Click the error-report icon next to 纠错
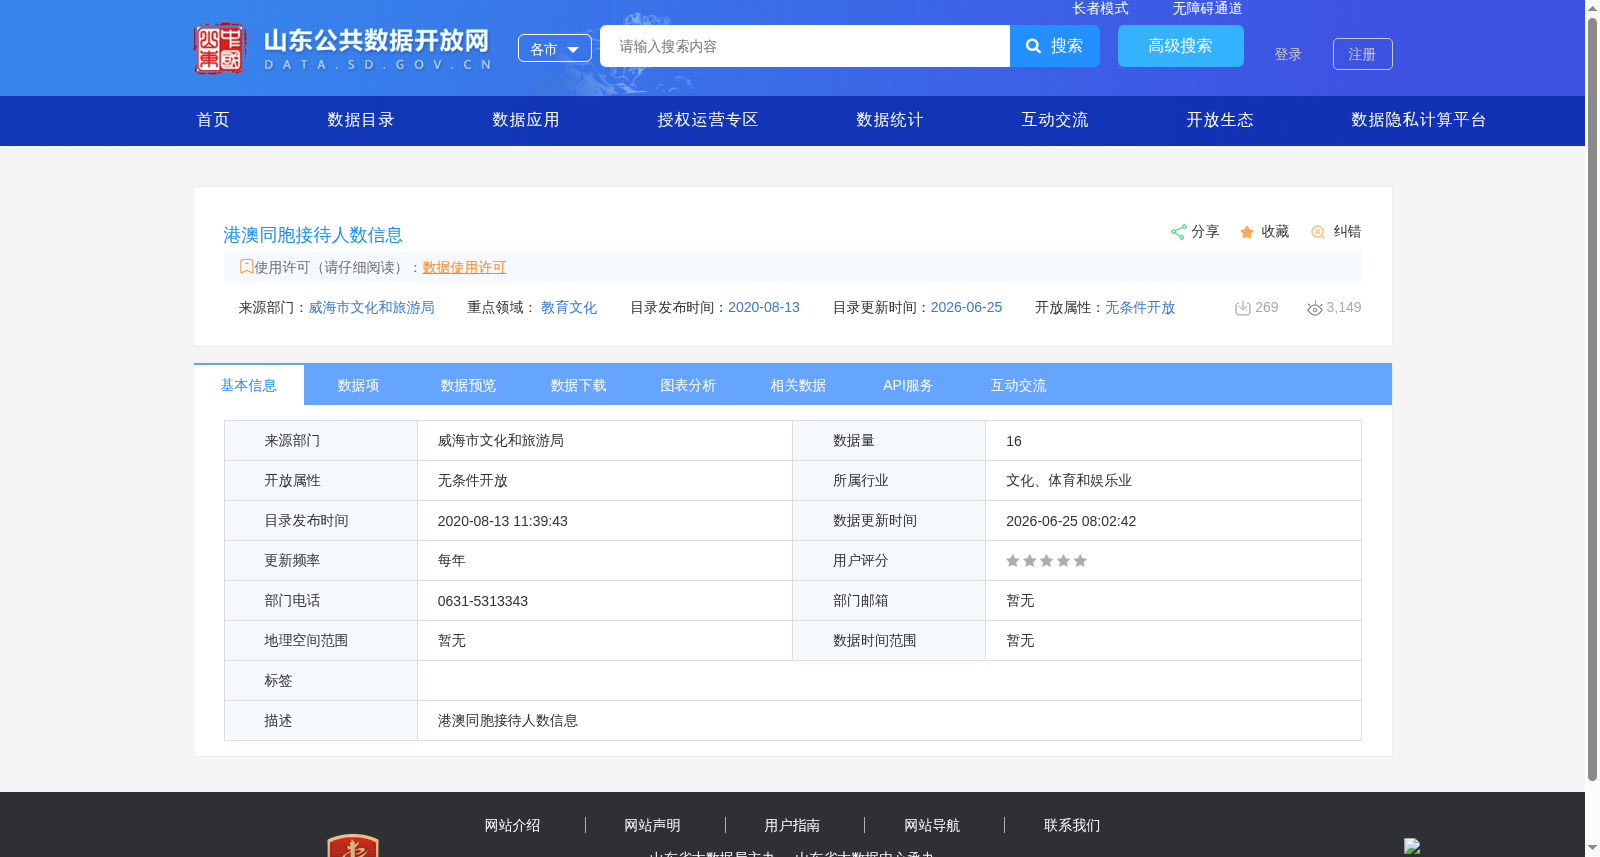 tap(1318, 232)
